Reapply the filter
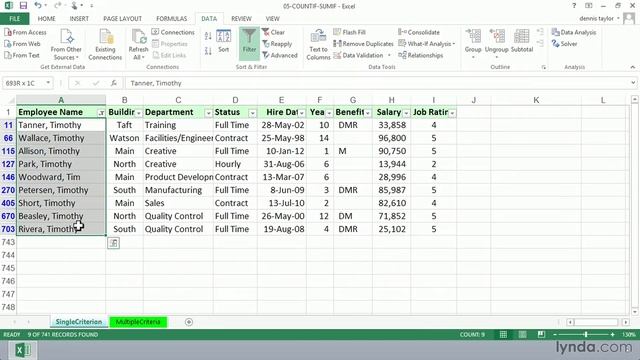Screen dimensions: 640x360 (x=277, y=44)
